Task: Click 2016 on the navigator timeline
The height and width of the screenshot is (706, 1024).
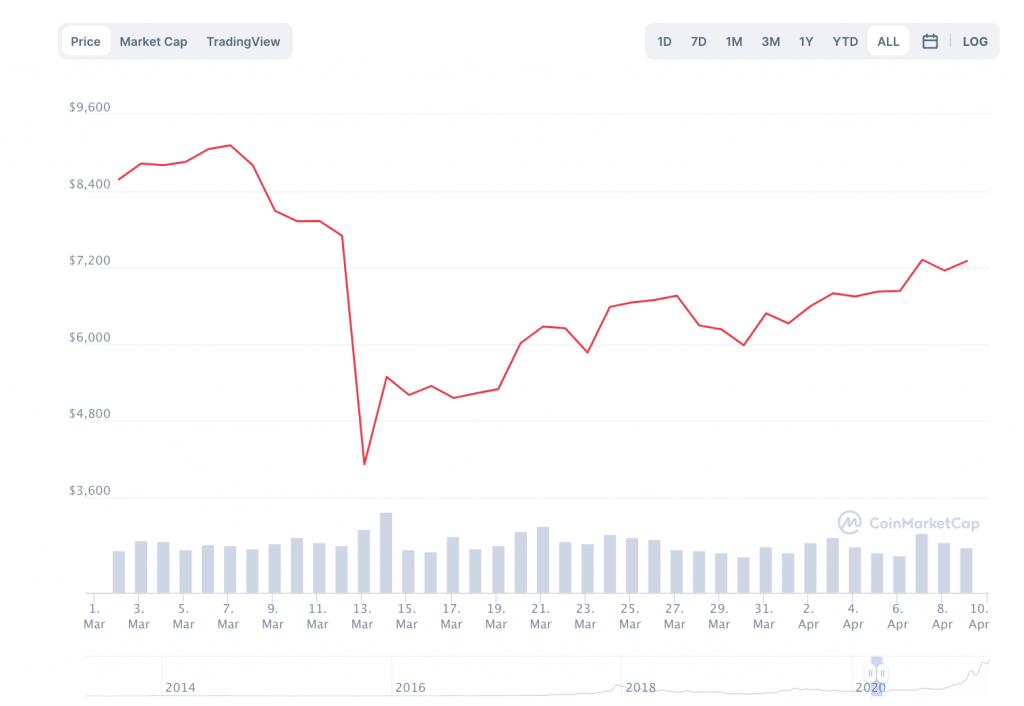Action: (411, 688)
